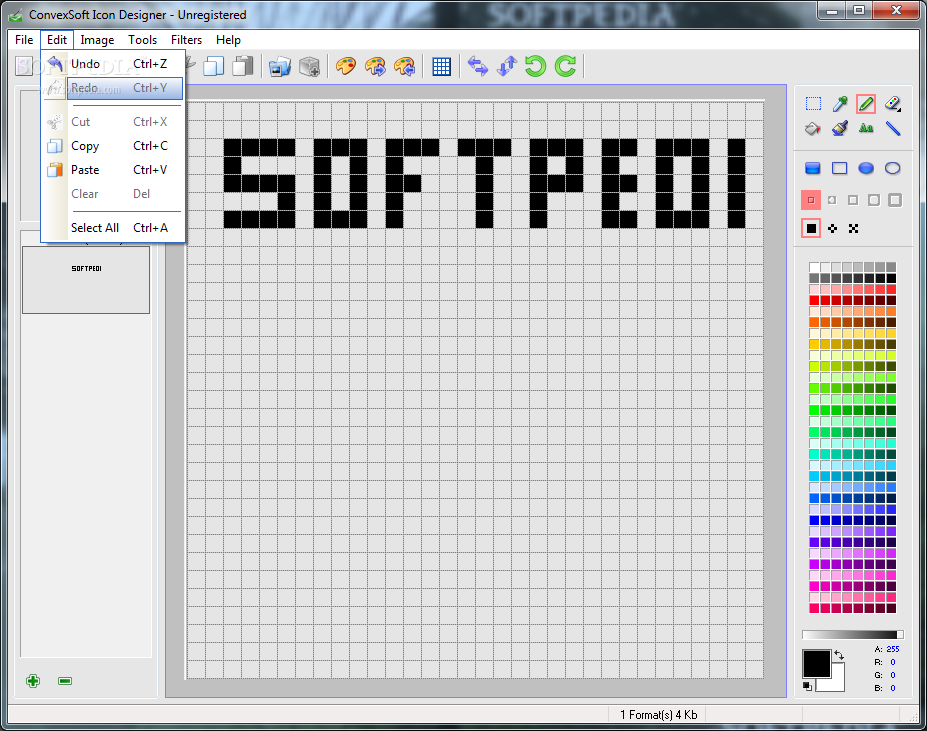Open the Tools menu
927x731 pixels.
142,40
